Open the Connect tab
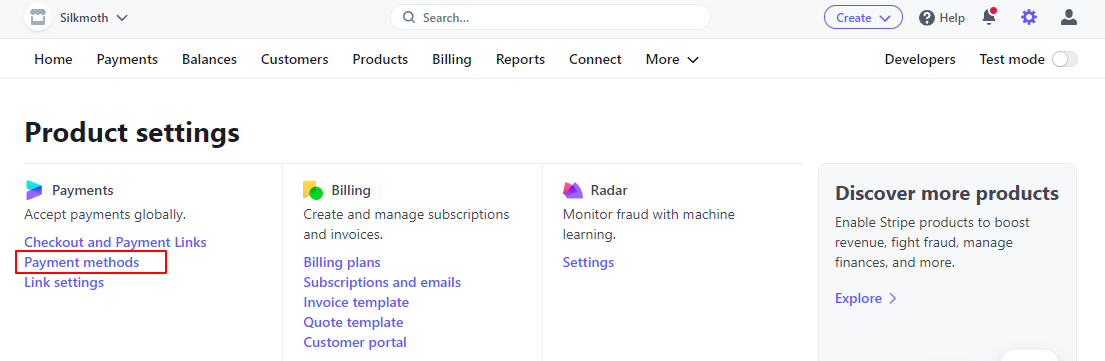The image size is (1105, 361). click(x=595, y=60)
